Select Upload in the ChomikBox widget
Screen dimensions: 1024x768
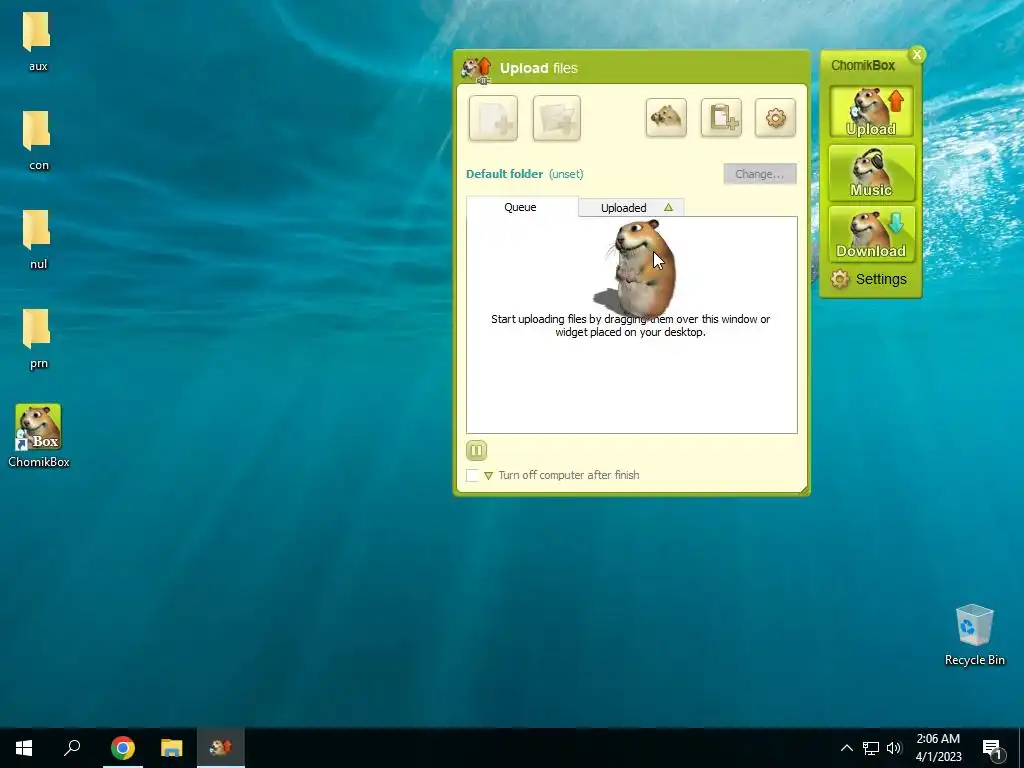coord(871,112)
